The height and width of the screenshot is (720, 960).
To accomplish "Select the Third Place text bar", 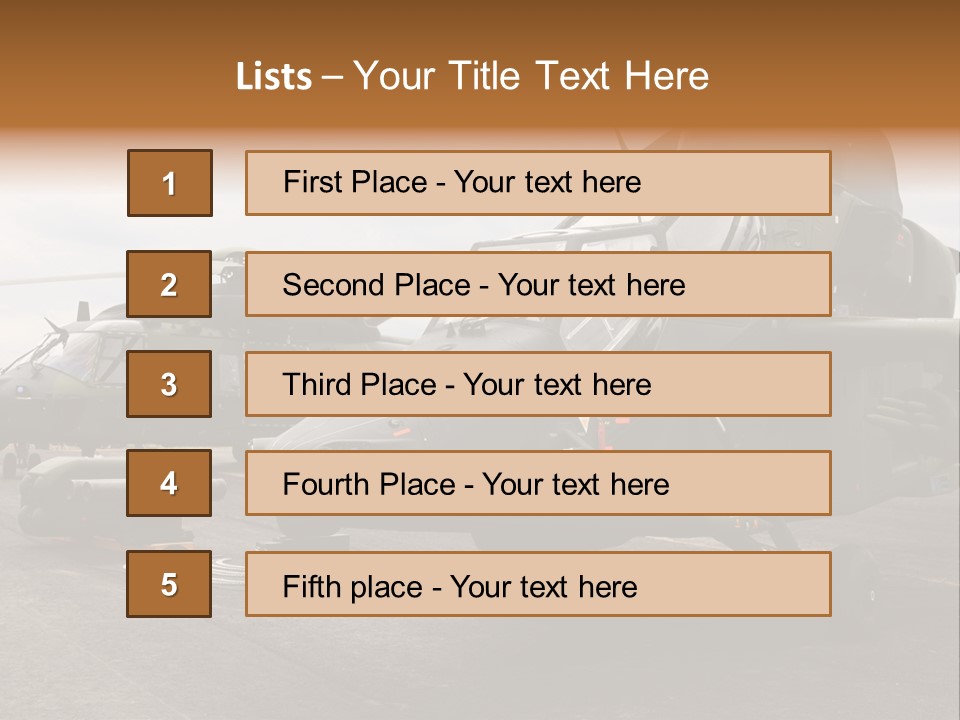I will 538,384.
